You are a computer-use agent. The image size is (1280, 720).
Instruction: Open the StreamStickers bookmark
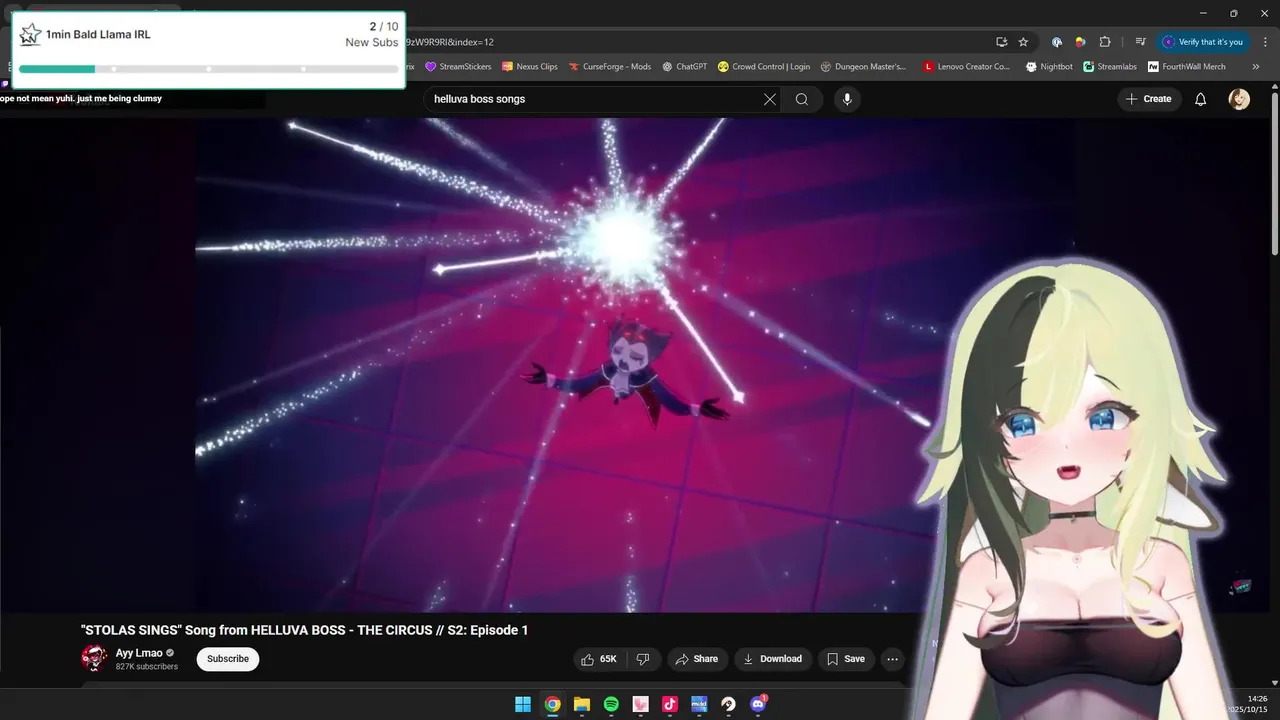point(458,67)
